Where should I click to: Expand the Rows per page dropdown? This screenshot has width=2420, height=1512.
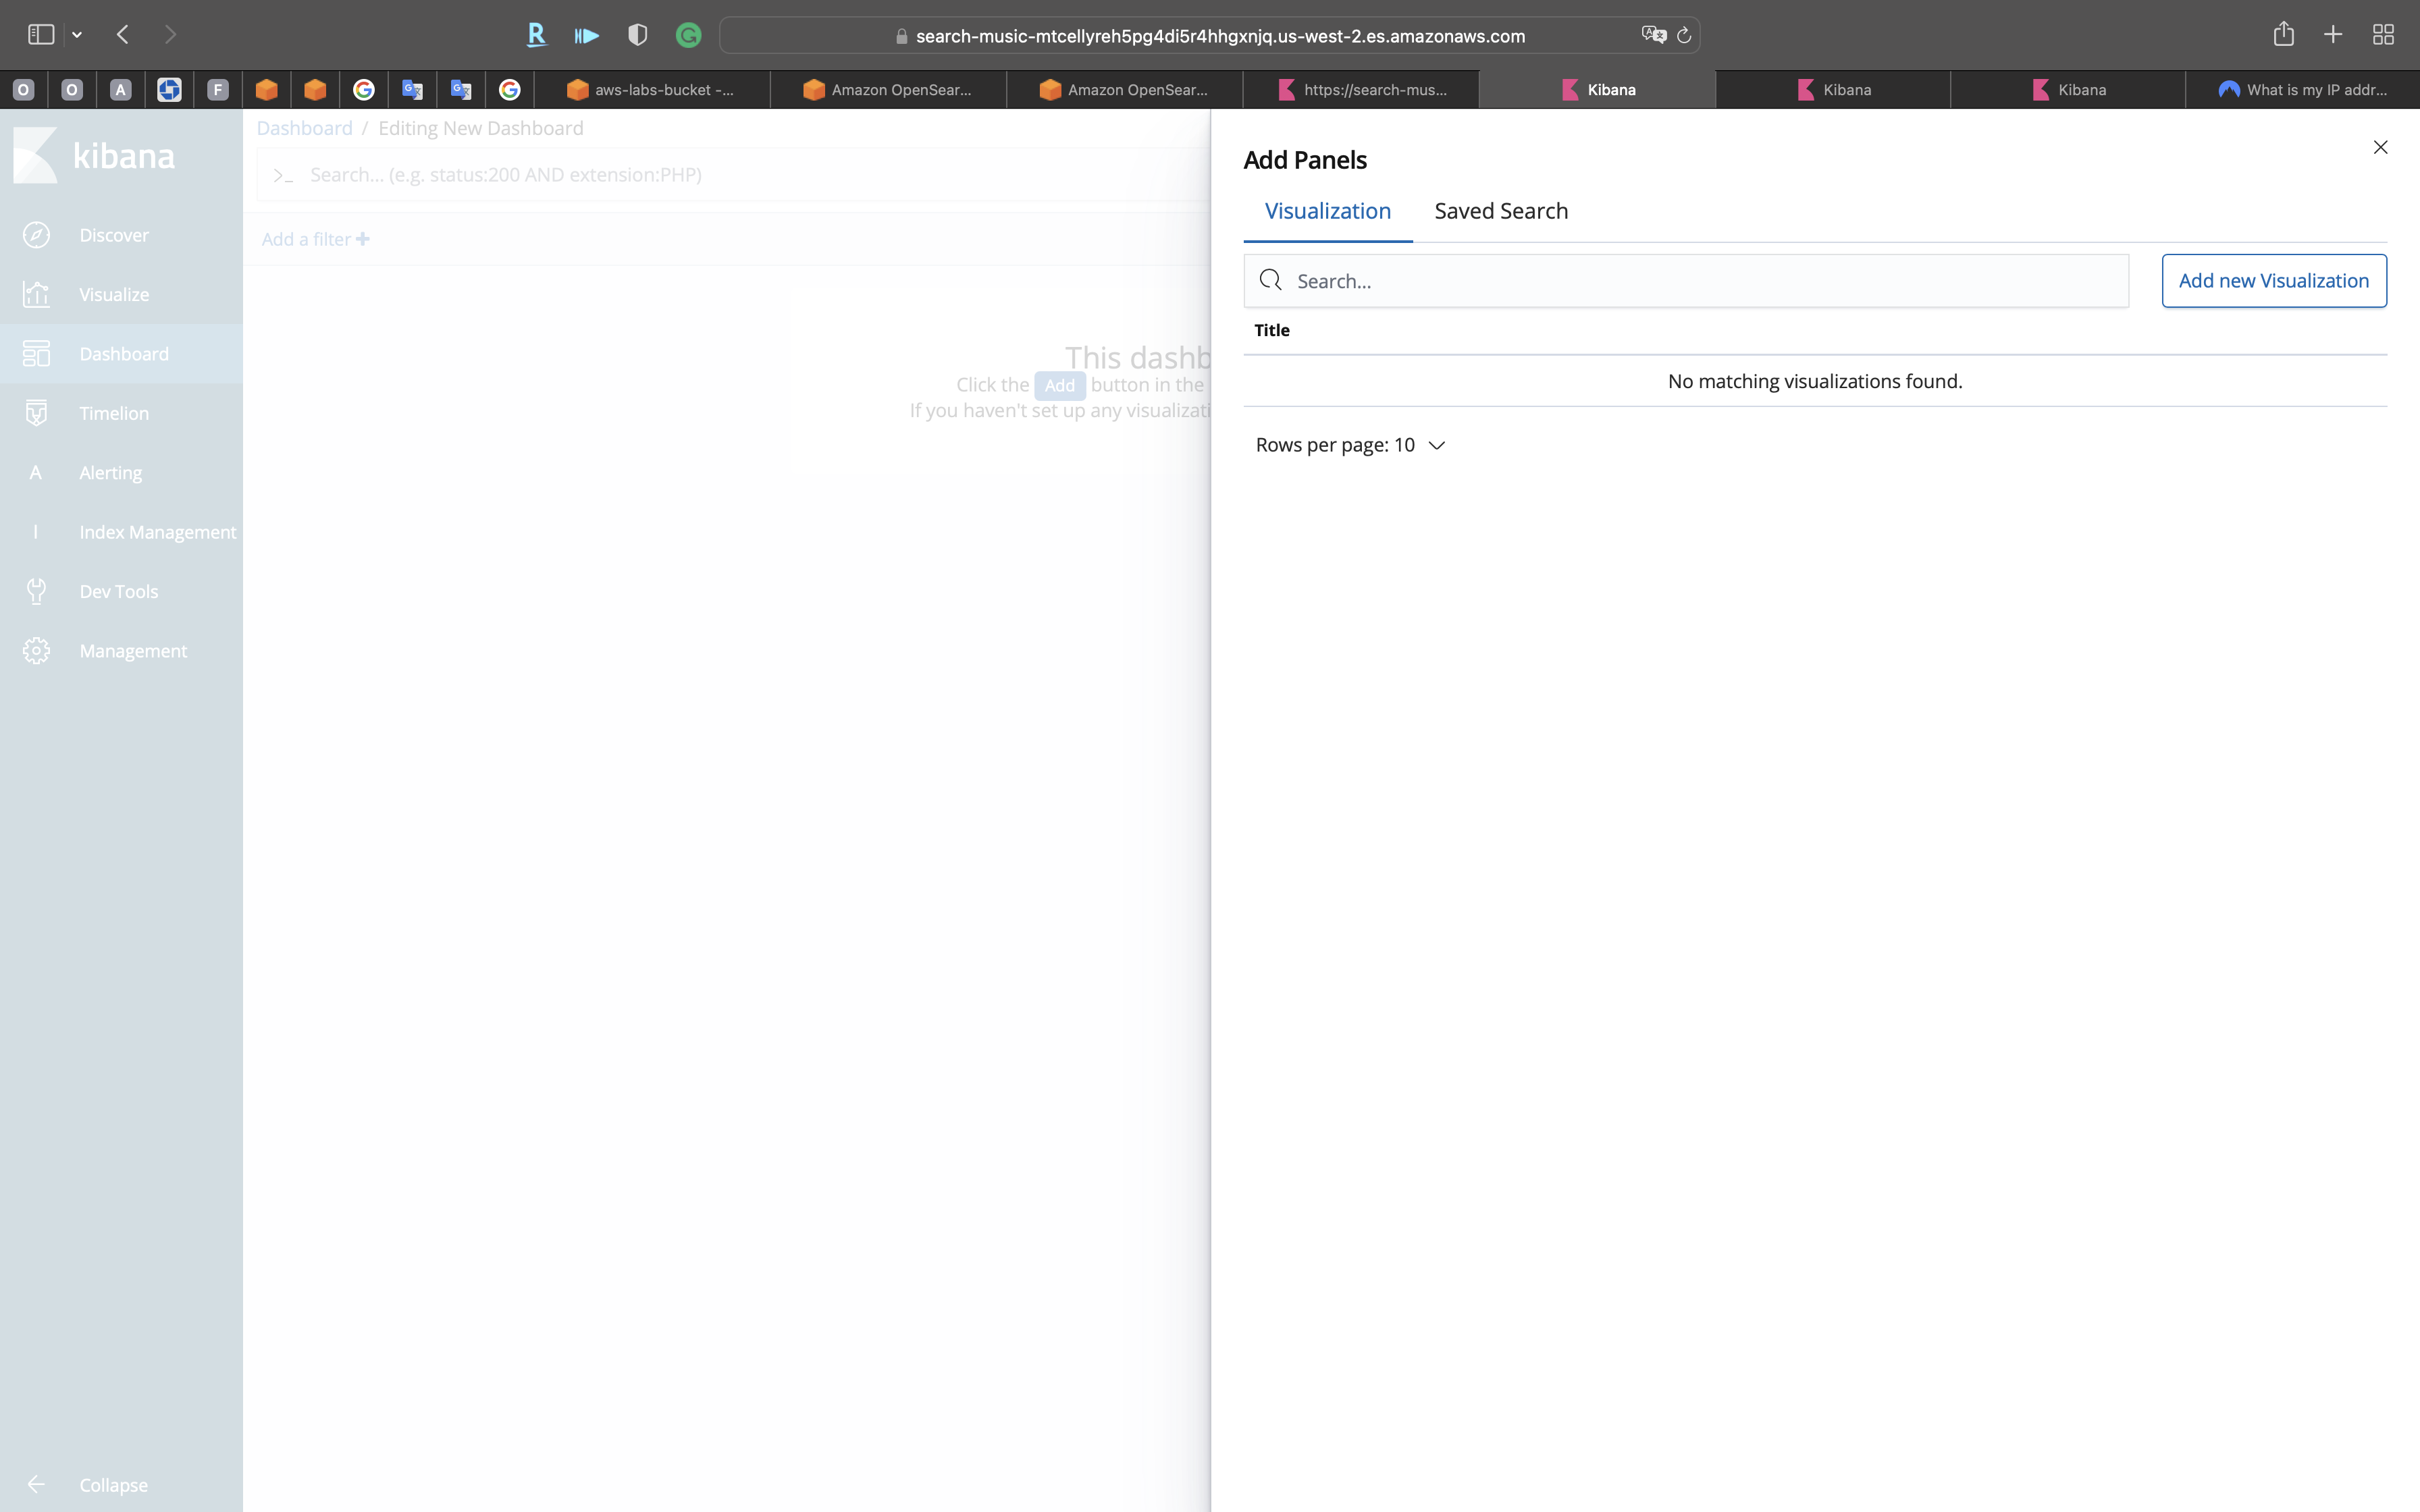click(x=1350, y=445)
